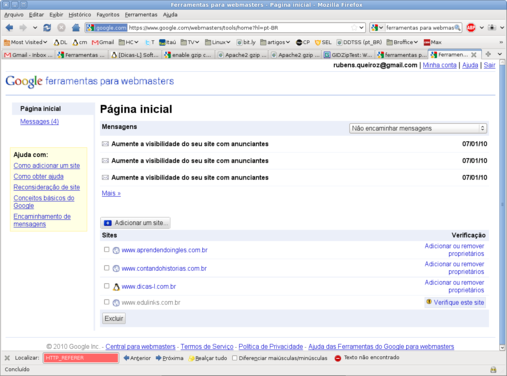
Task: Click the Sair link
Action: click(489, 65)
